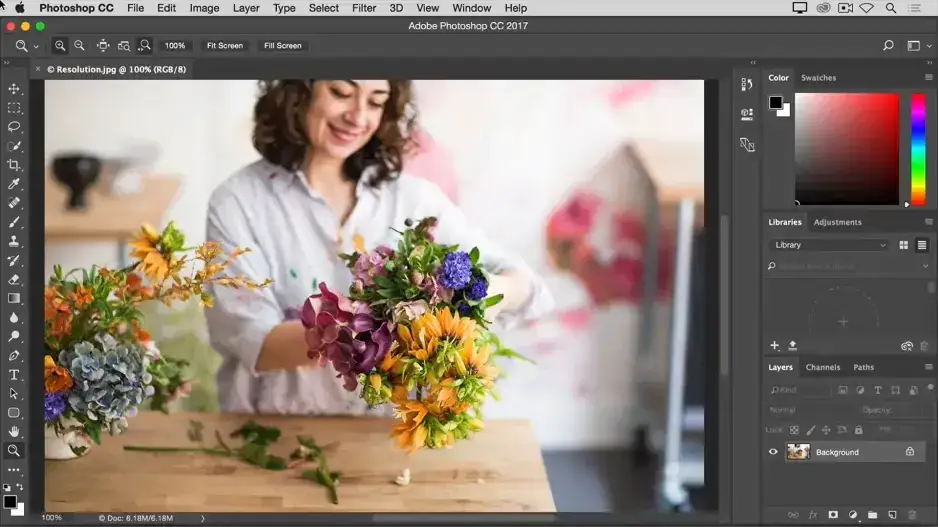Hide the Background layer via eye icon
The height and width of the screenshot is (527, 938).
(773, 452)
